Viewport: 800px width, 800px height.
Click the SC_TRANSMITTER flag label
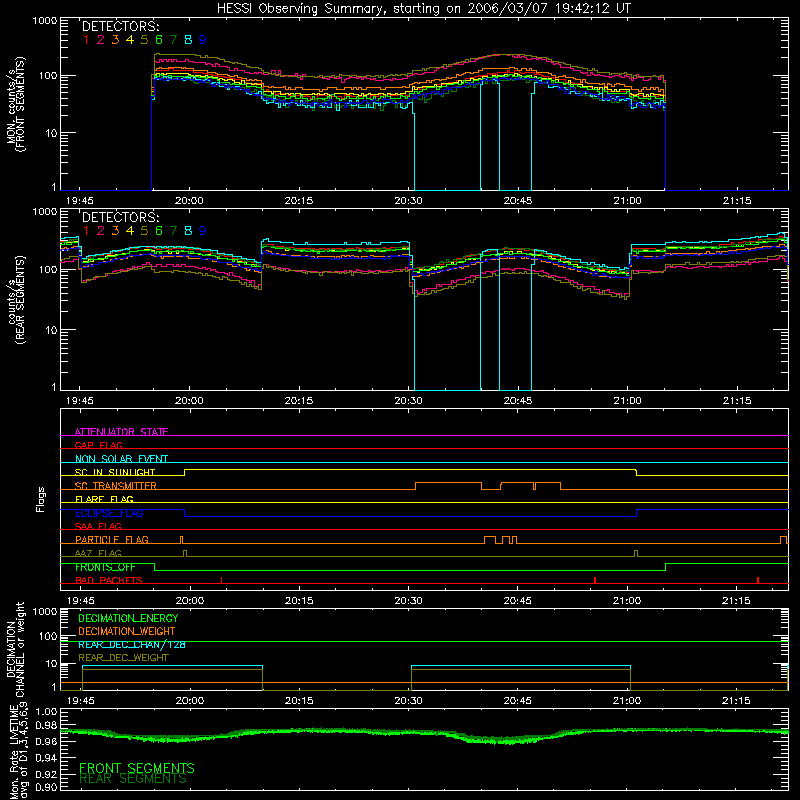point(116,486)
